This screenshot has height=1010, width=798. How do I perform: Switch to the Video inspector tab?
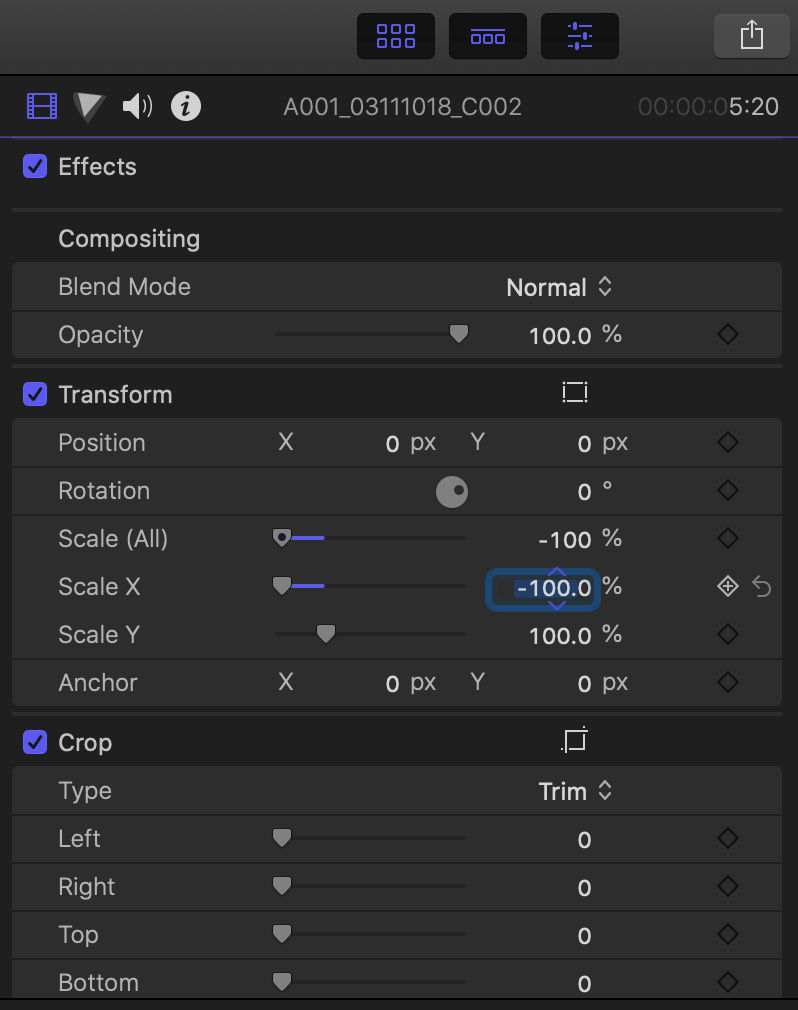(43, 106)
